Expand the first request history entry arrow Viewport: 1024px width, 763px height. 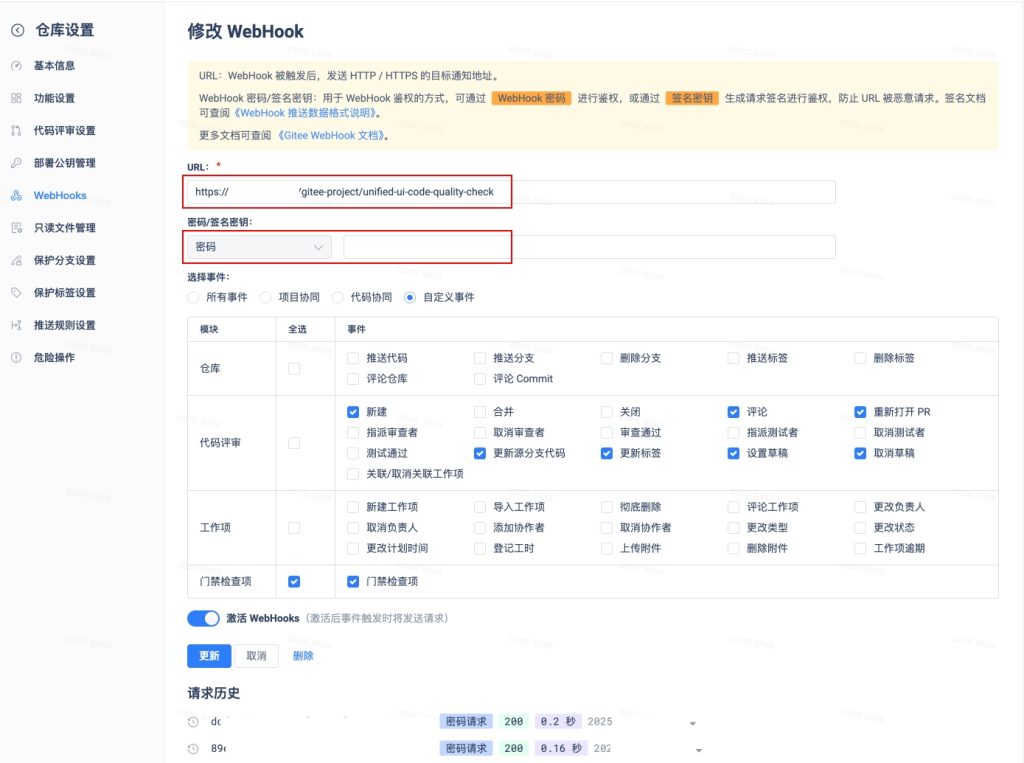(x=692, y=723)
